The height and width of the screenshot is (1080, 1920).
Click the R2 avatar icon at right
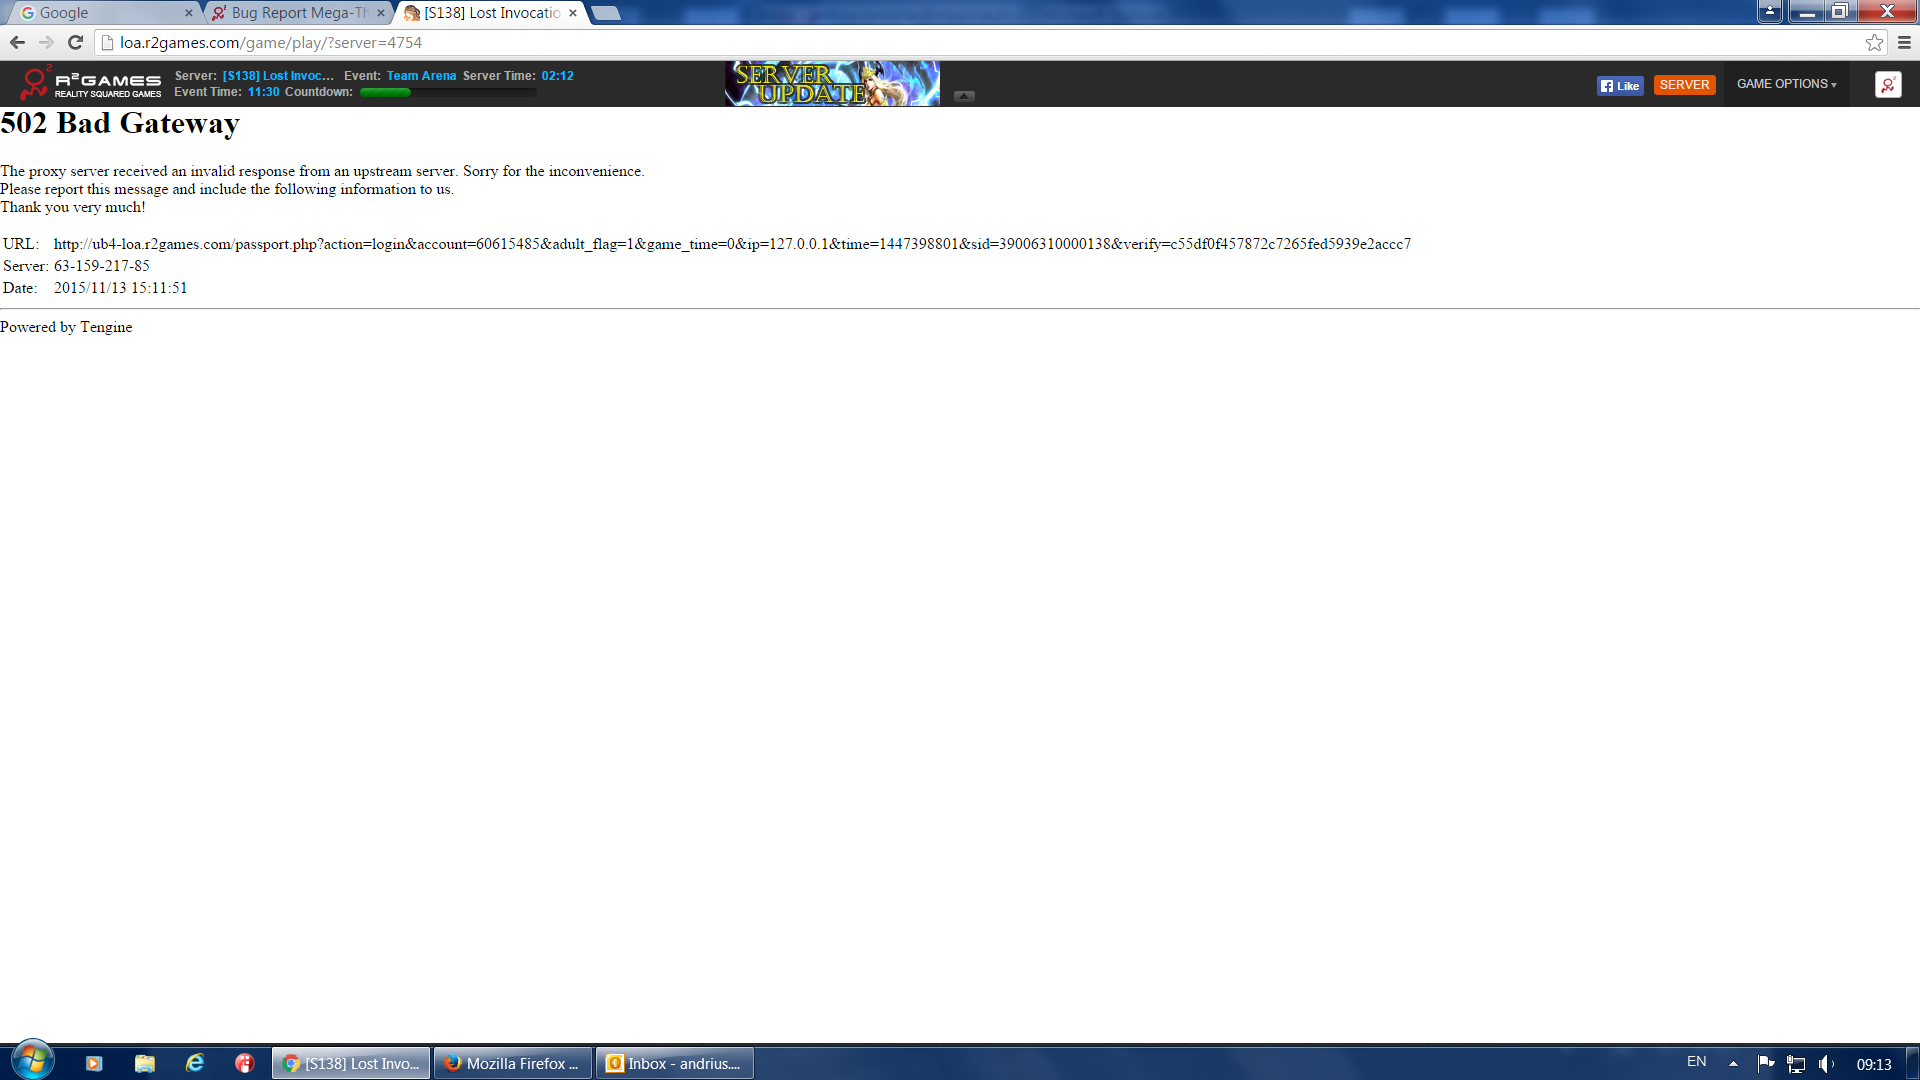[x=1888, y=85]
